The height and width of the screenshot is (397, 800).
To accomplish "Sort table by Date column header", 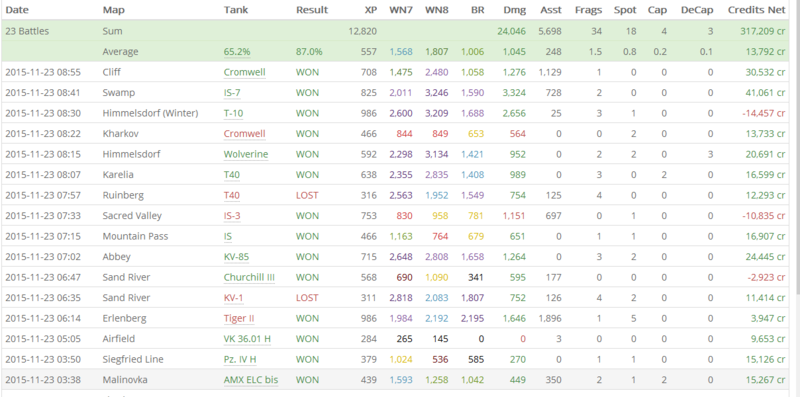I will click(16, 10).
